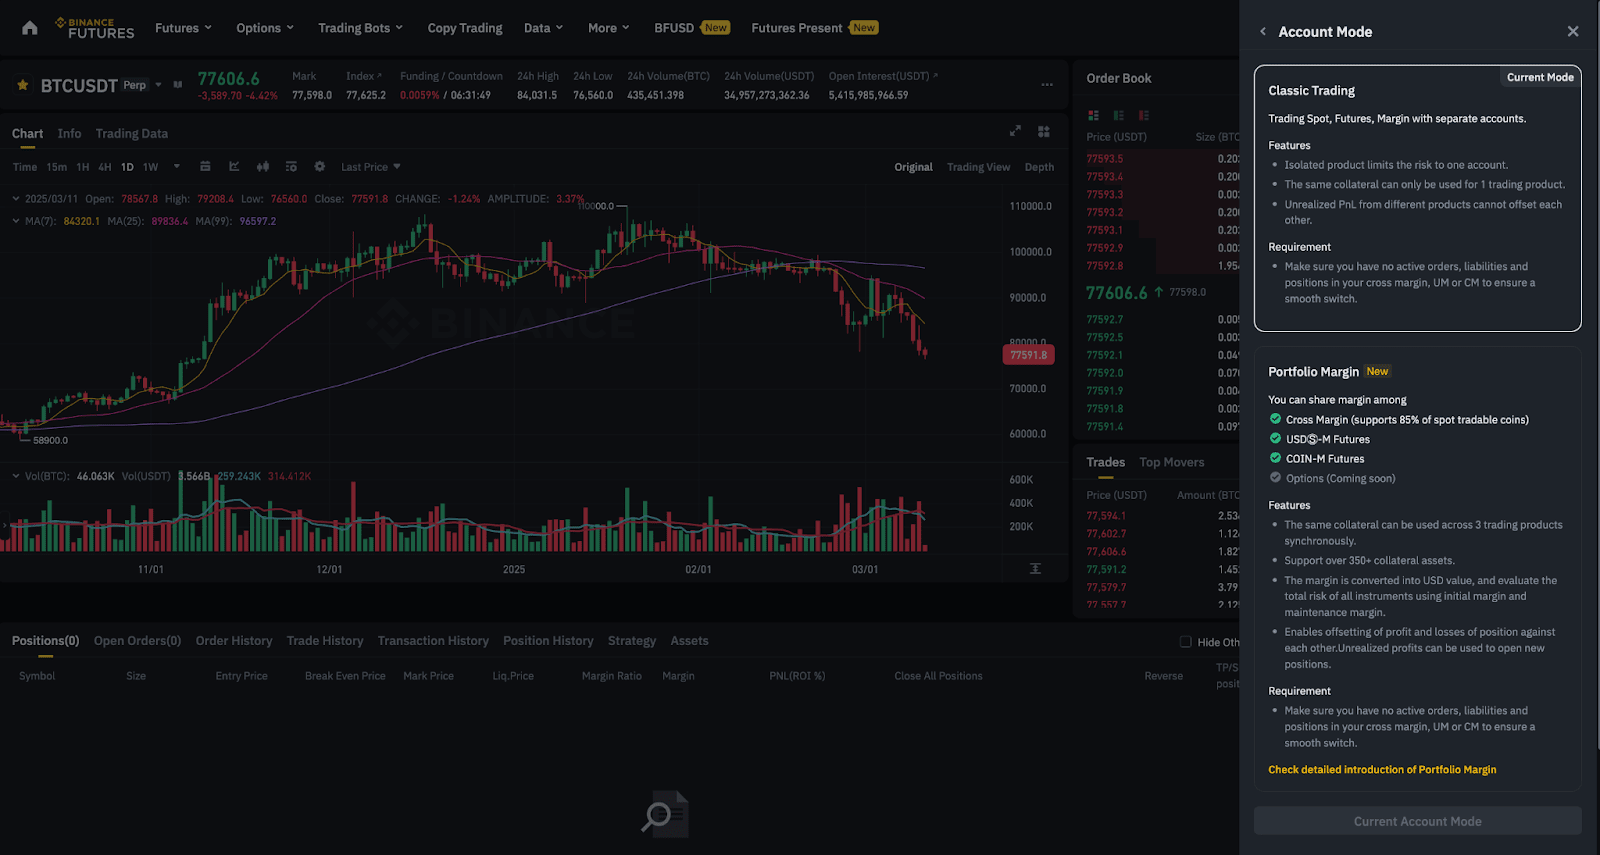Switch to the Order History tab
The image size is (1600, 855).
(234, 641)
